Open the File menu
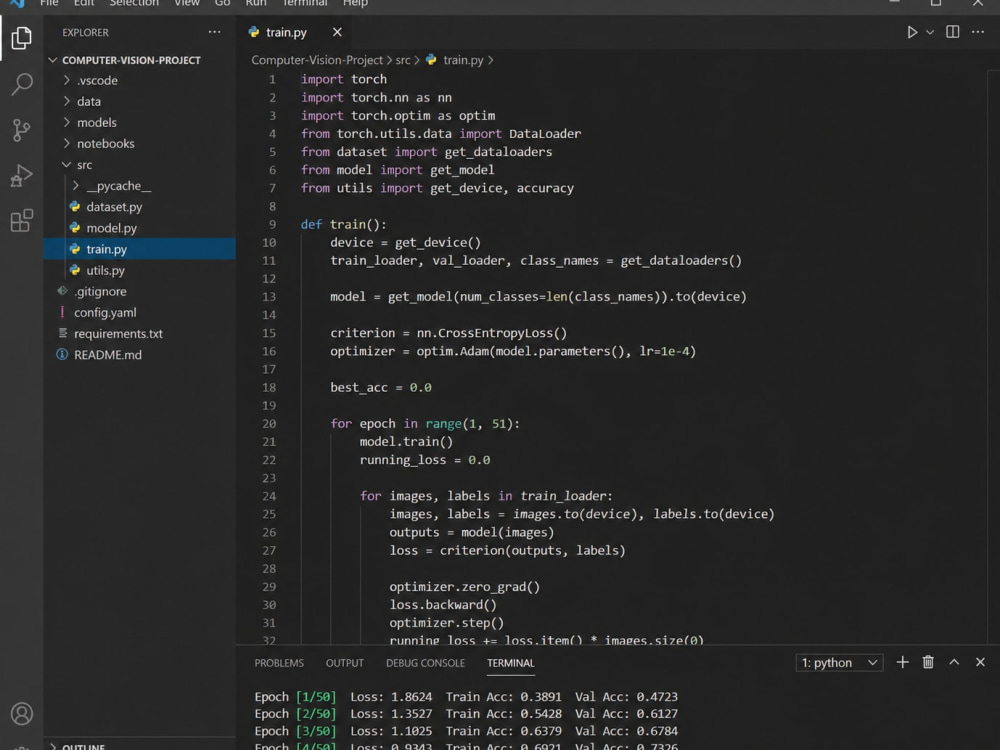Image resolution: width=1000 pixels, height=750 pixels. pos(48,3)
